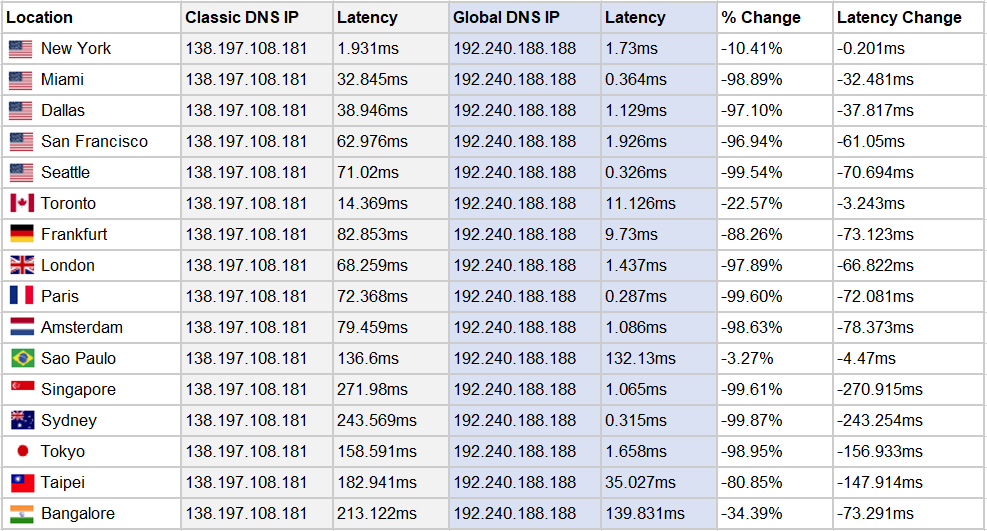
Task: Click the Latency Change column header
Action: (899, 17)
